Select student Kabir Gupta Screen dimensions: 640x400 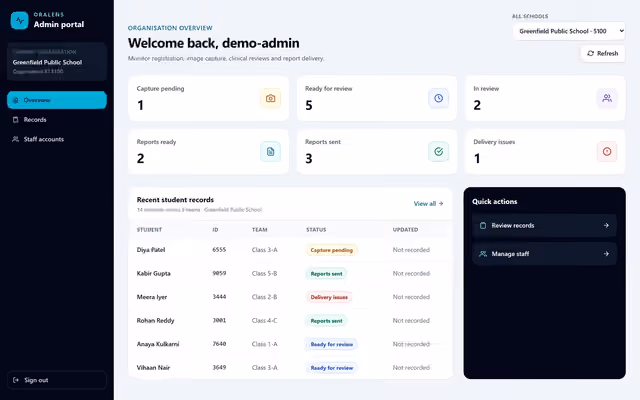tap(153, 273)
